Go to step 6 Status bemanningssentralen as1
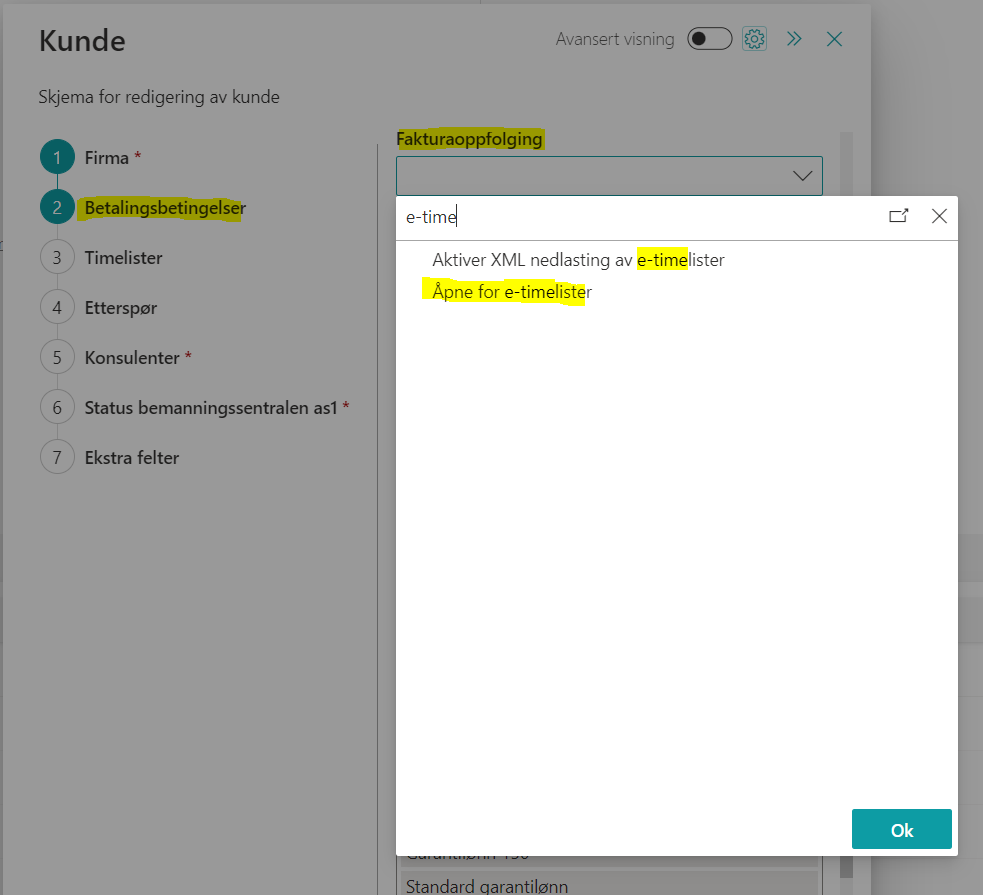 pos(195,408)
